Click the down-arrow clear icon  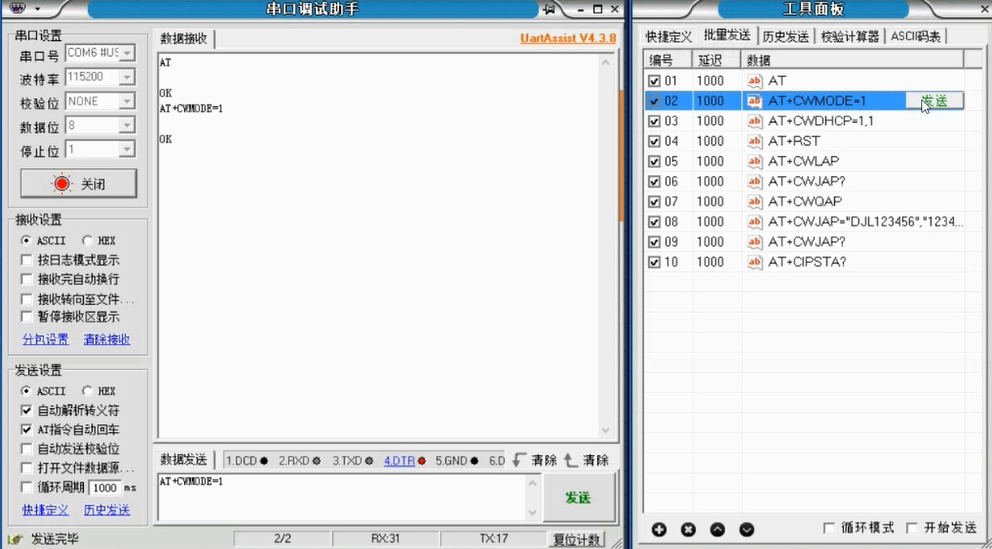(x=519, y=460)
